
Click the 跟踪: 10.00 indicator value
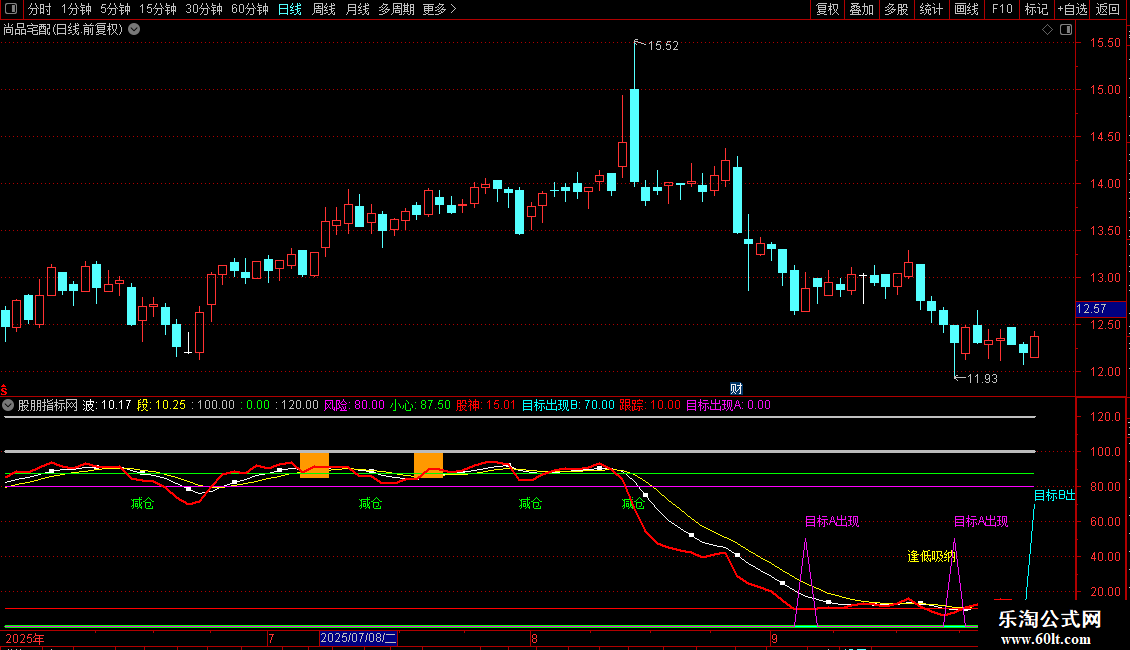[649, 405]
